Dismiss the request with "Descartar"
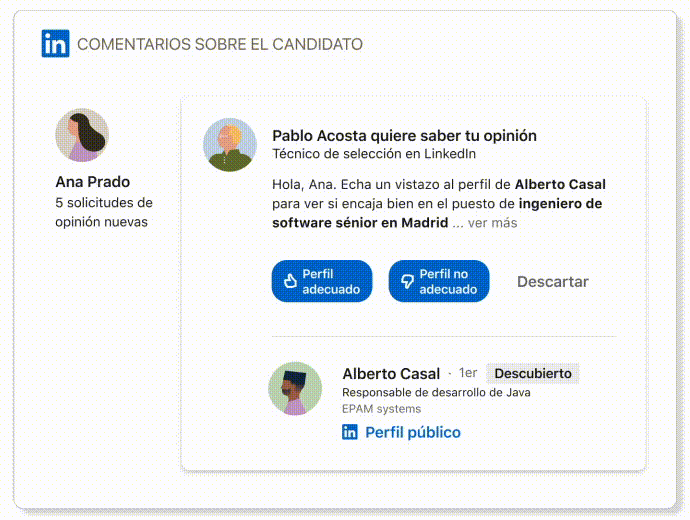690x520 pixels. [552, 282]
